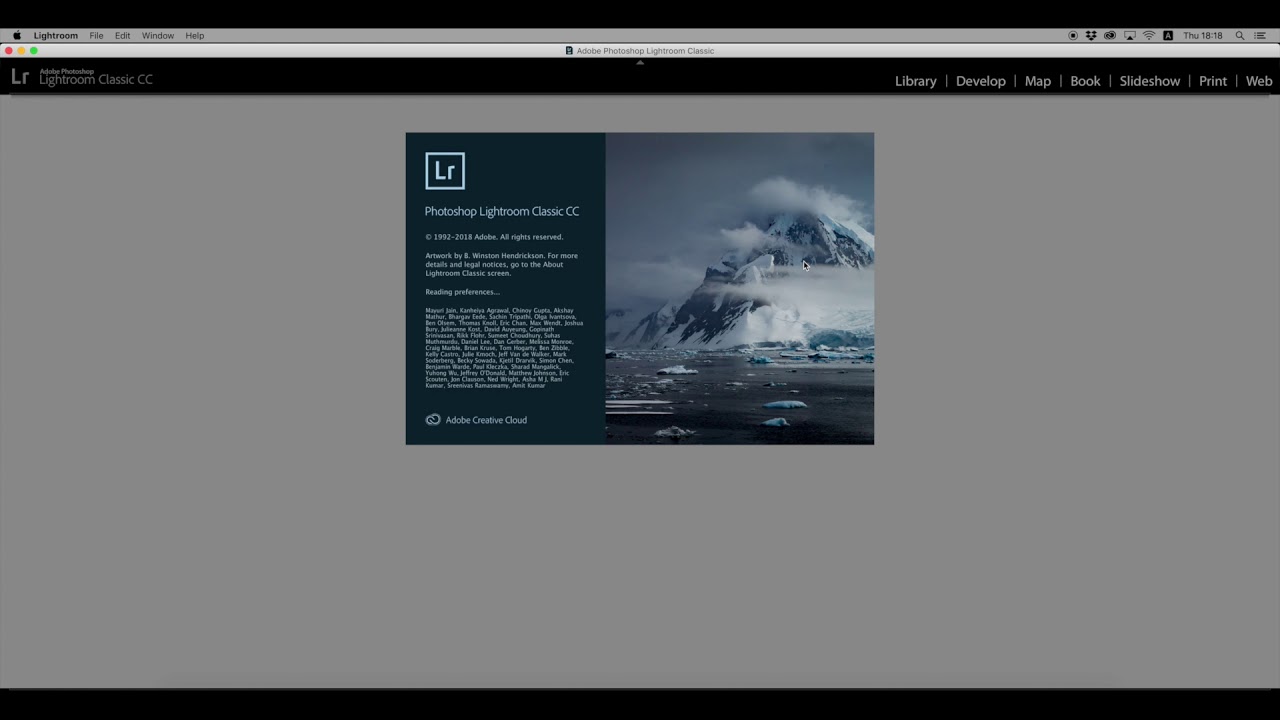Open the Window menu
Screen dimensions: 1280x720
pos(158,35)
